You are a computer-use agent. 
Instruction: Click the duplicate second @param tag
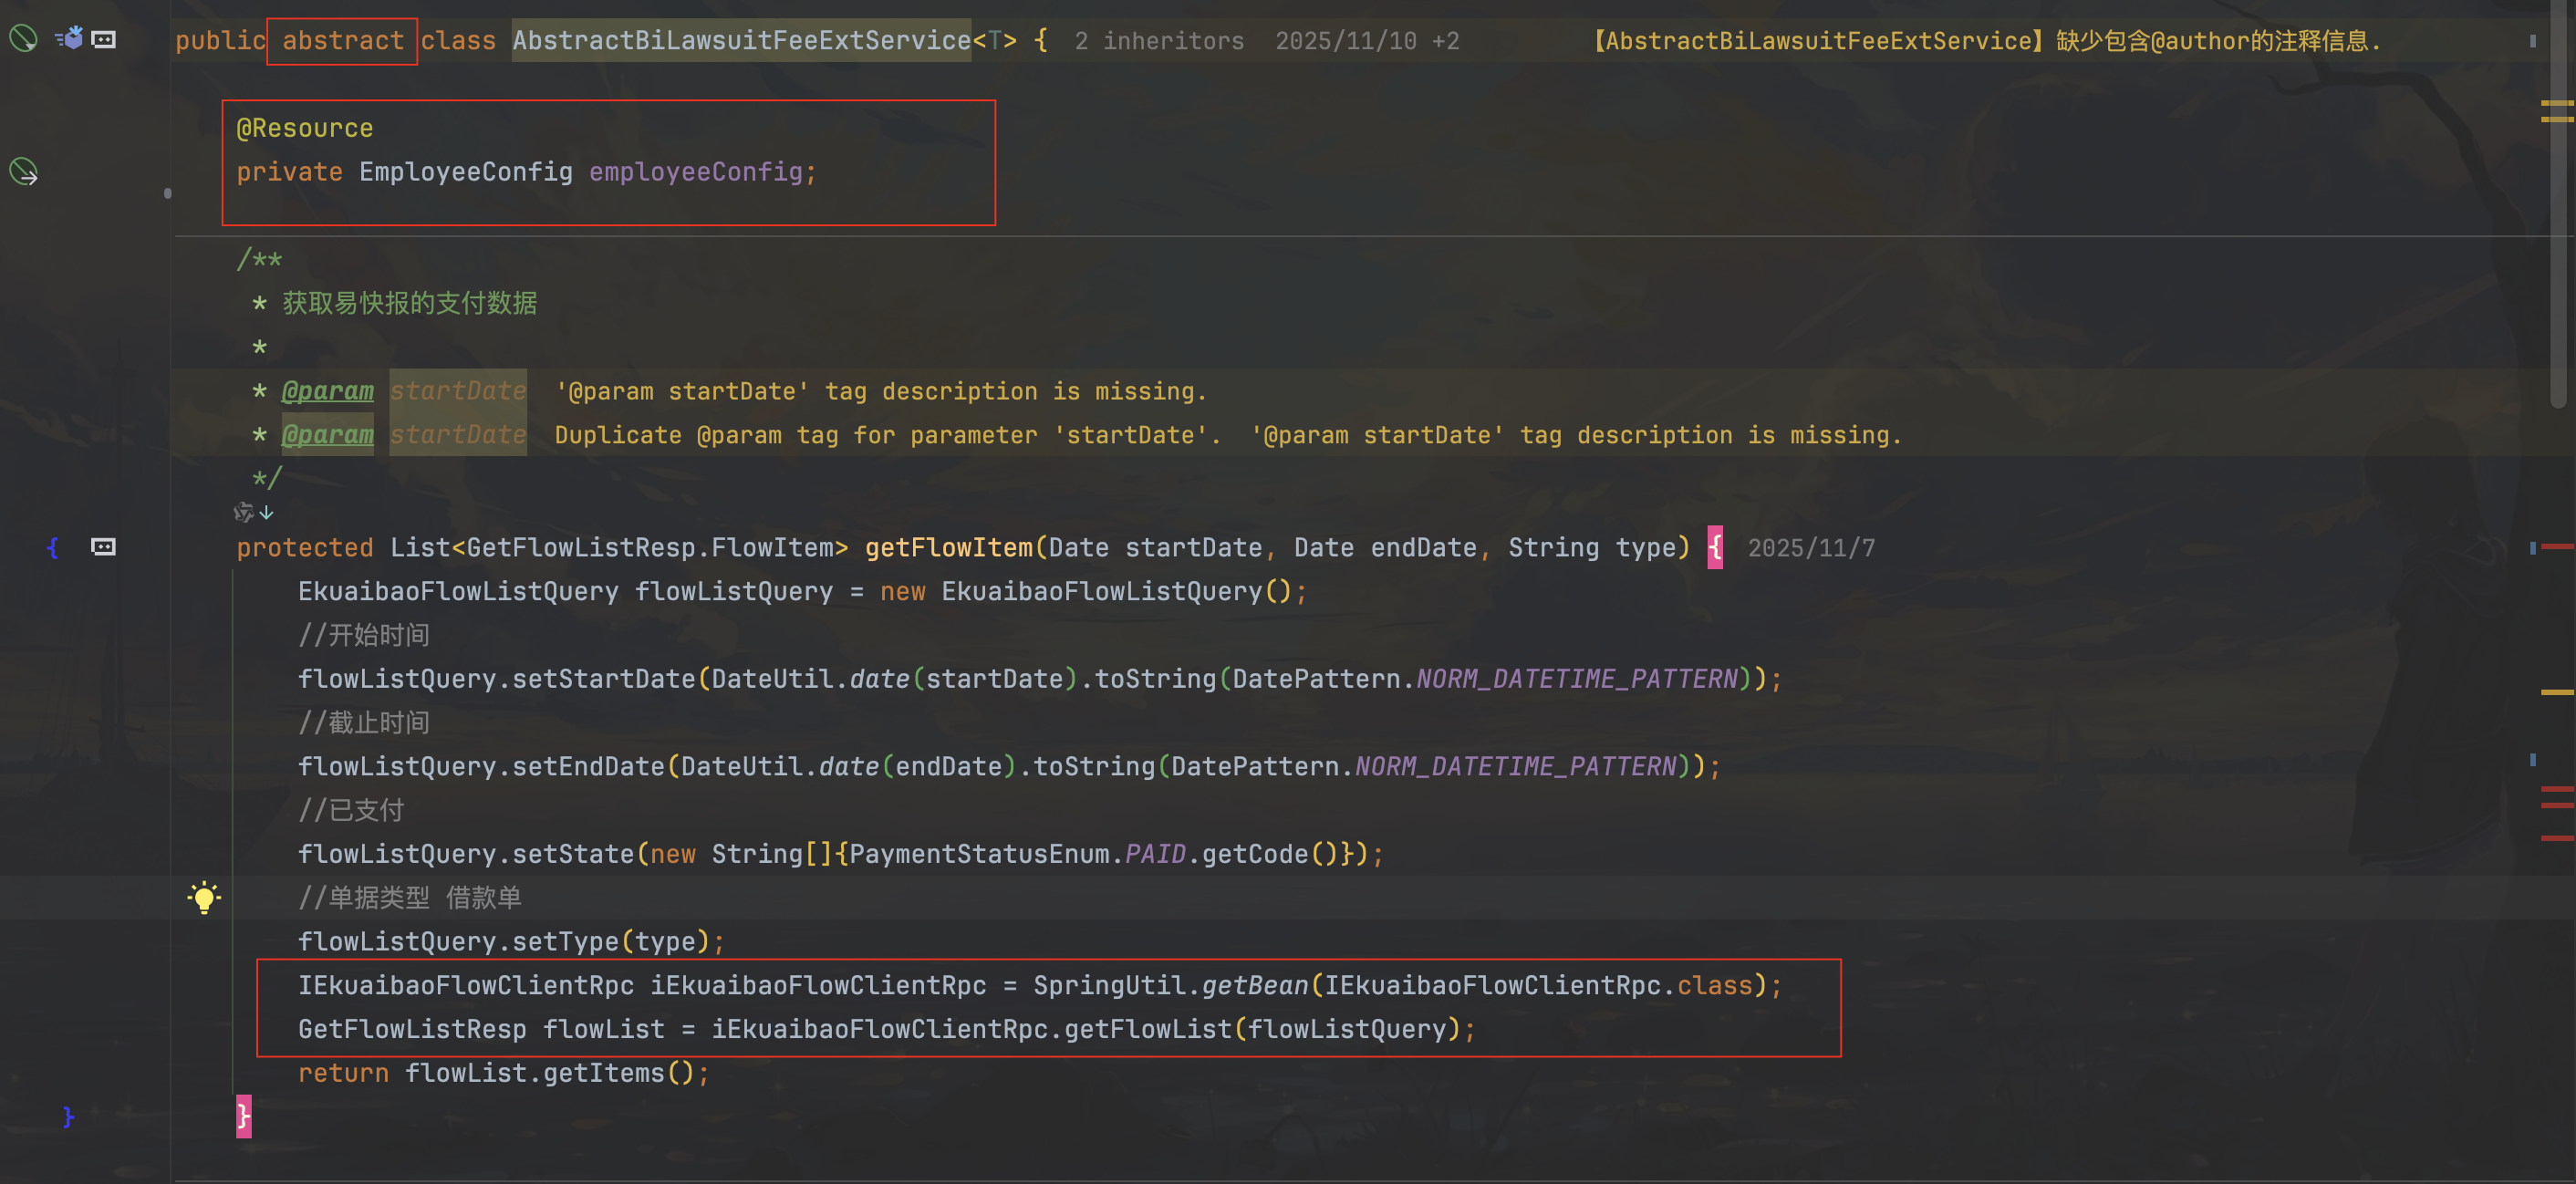point(327,435)
